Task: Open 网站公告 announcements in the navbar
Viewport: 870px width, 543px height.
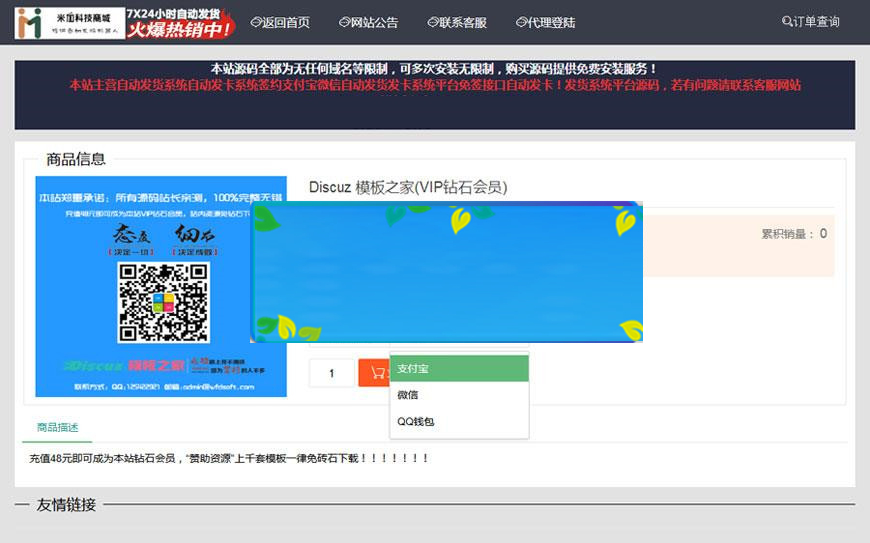Action: point(368,22)
